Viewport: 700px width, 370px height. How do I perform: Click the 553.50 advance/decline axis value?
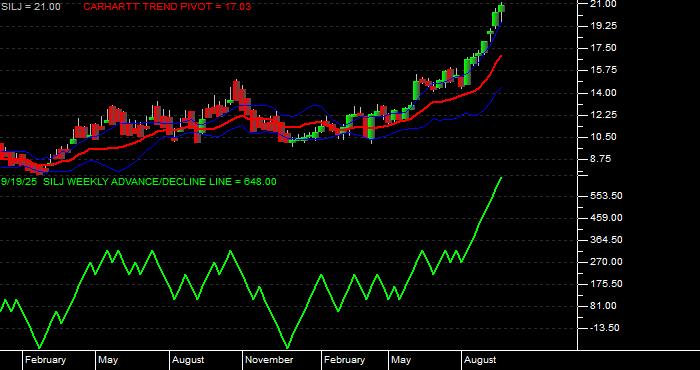(x=606, y=195)
